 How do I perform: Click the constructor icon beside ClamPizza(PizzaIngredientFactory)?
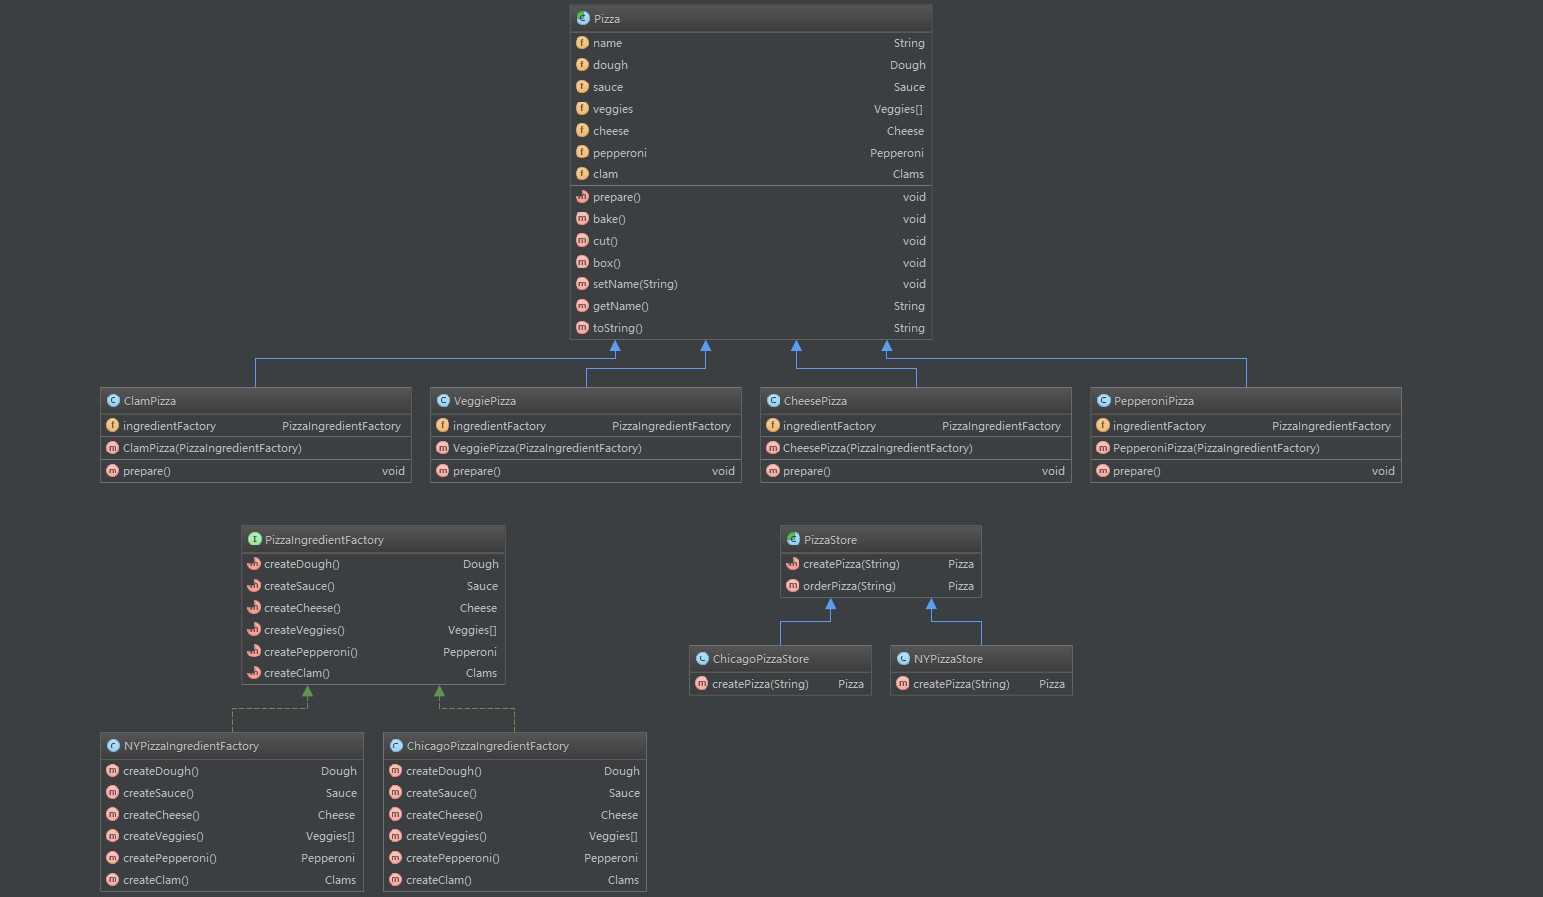[x=112, y=448]
